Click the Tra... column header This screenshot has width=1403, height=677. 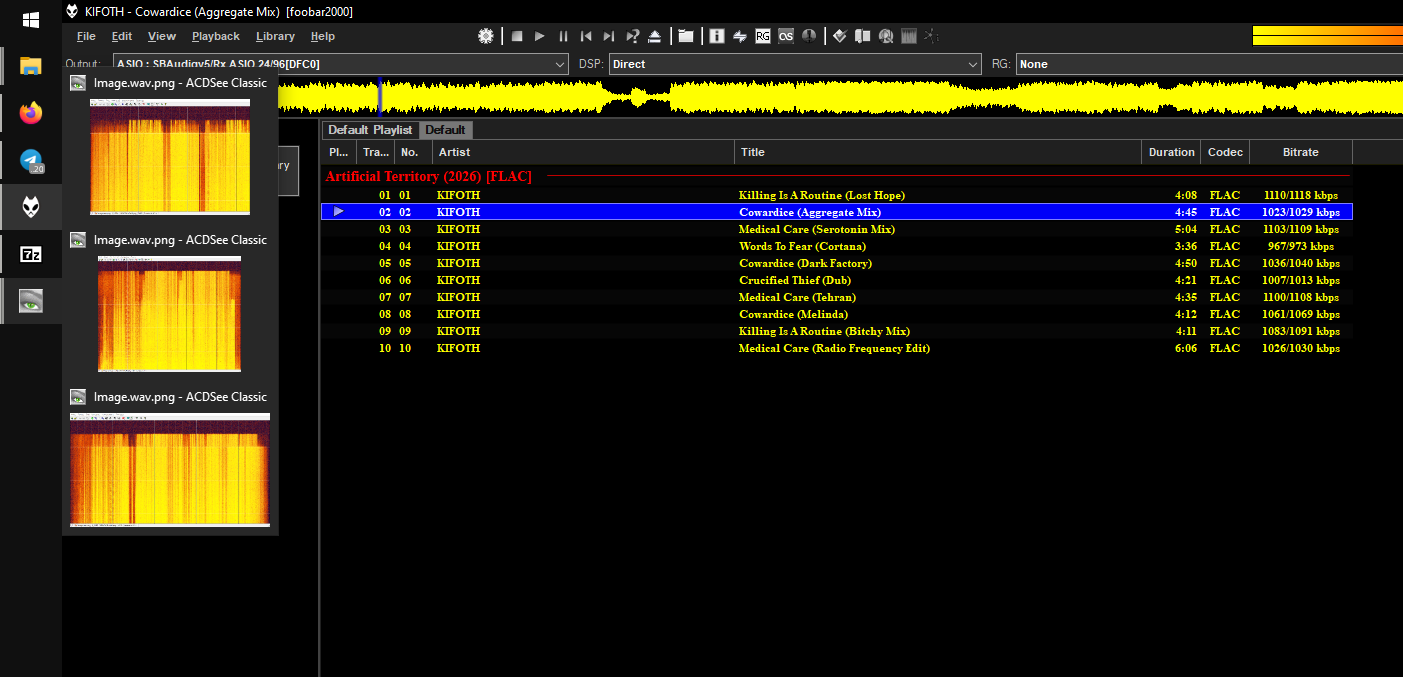click(x=375, y=152)
